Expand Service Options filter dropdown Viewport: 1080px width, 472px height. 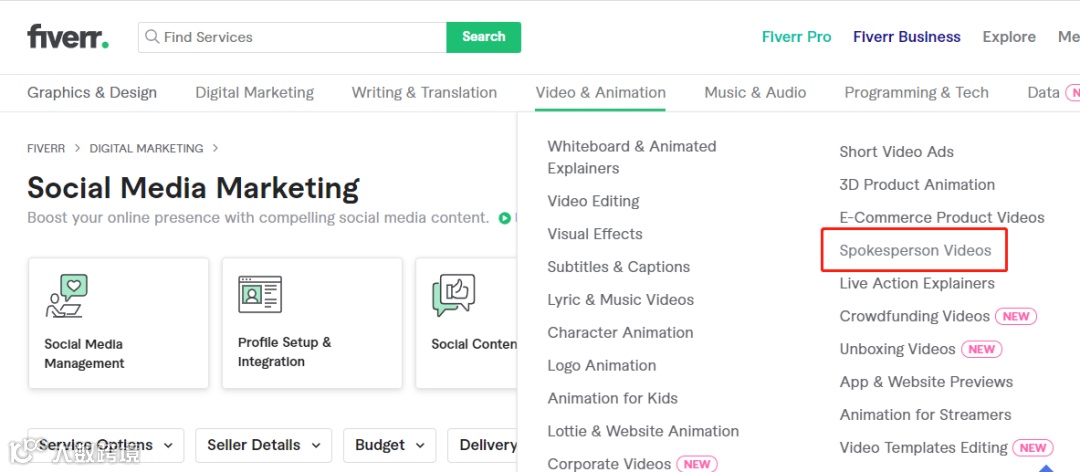105,445
